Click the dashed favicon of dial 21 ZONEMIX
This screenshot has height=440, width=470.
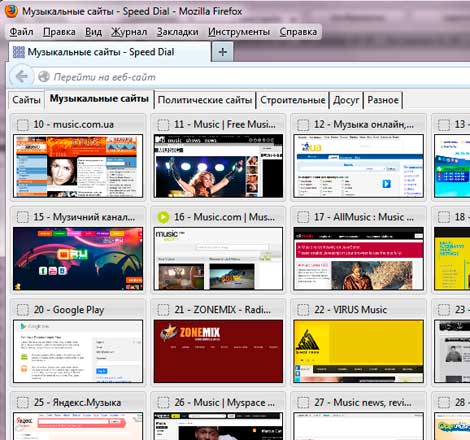click(163, 310)
